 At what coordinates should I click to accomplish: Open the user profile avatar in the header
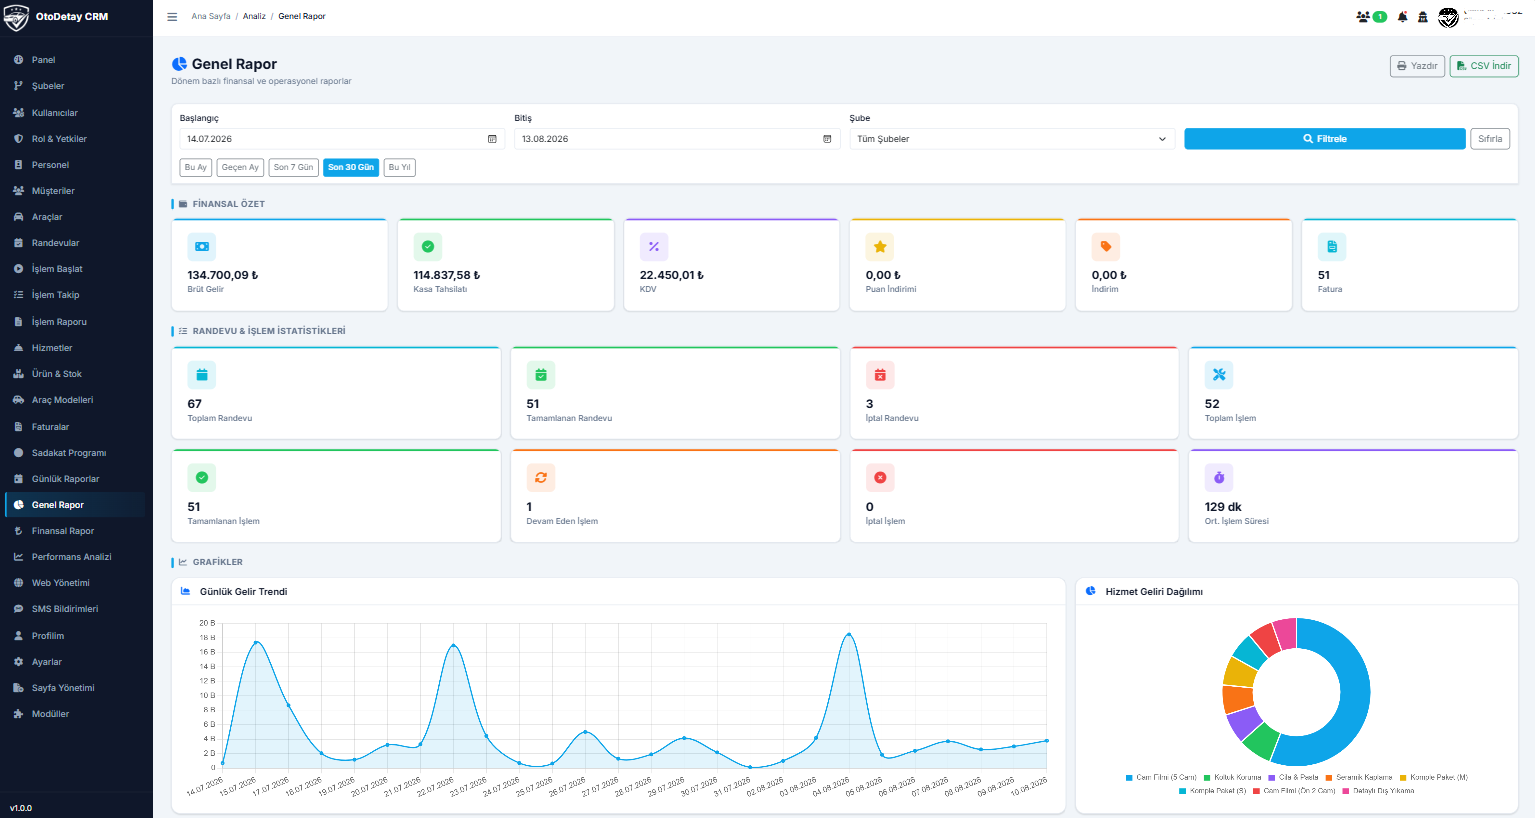click(1448, 17)
